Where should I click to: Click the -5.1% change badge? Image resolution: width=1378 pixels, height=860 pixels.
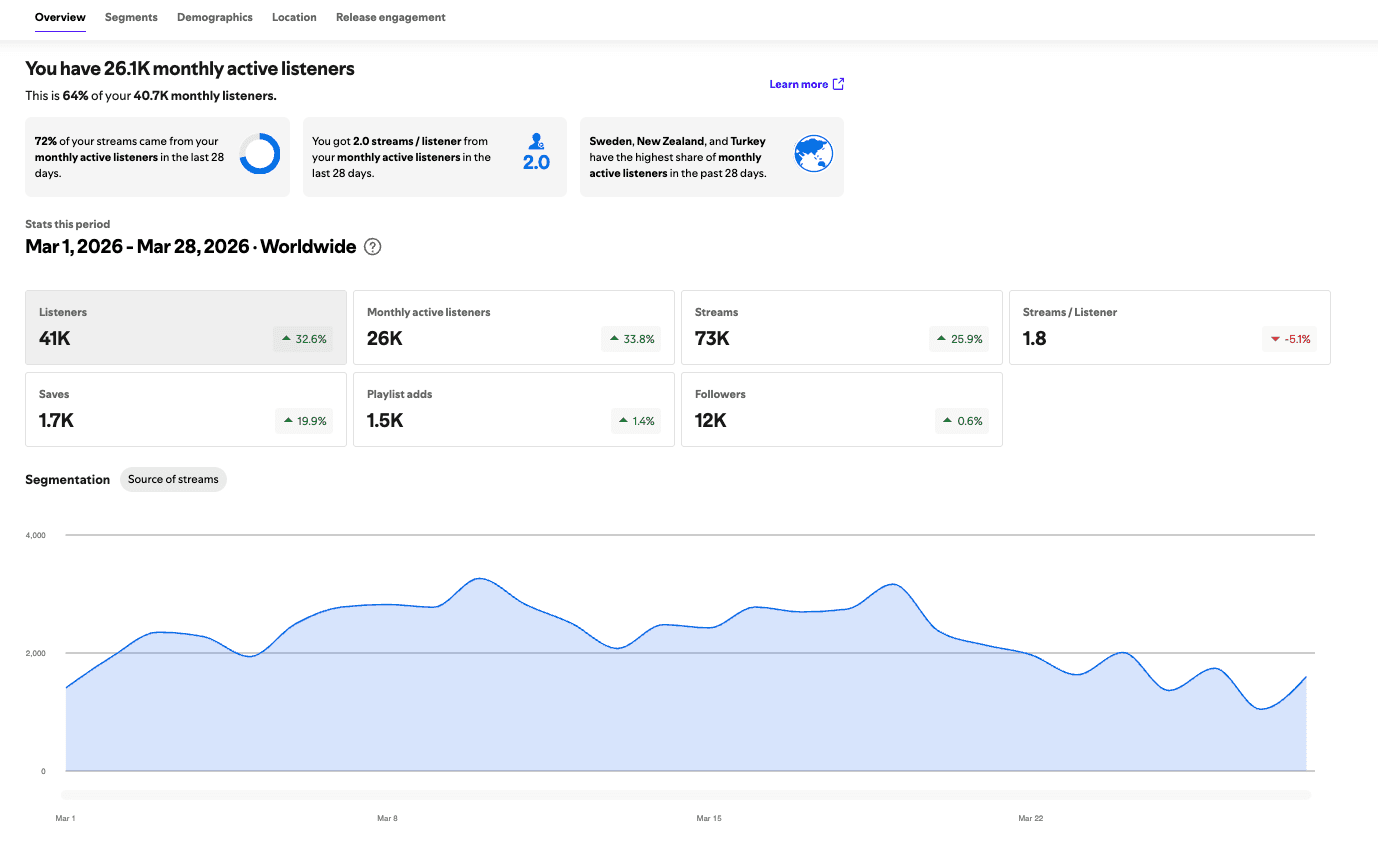pyautogui.click(x=1290, y=339)
